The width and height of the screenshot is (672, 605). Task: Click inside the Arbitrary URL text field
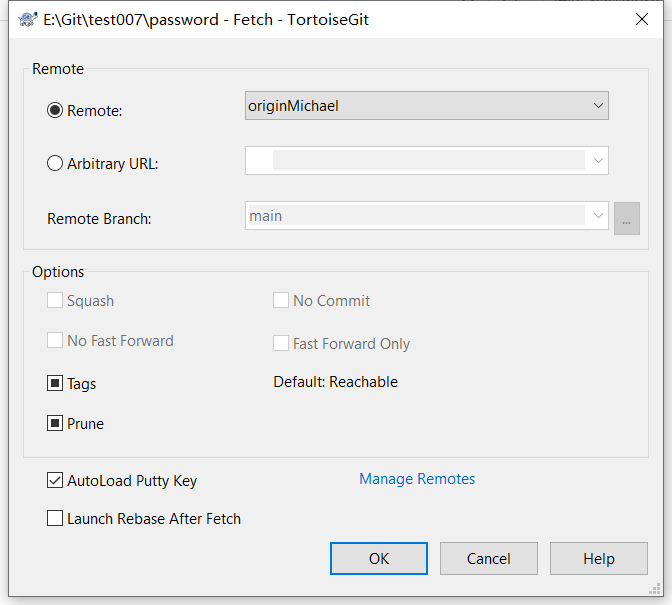pyautogui.click(x=417, y=161)
